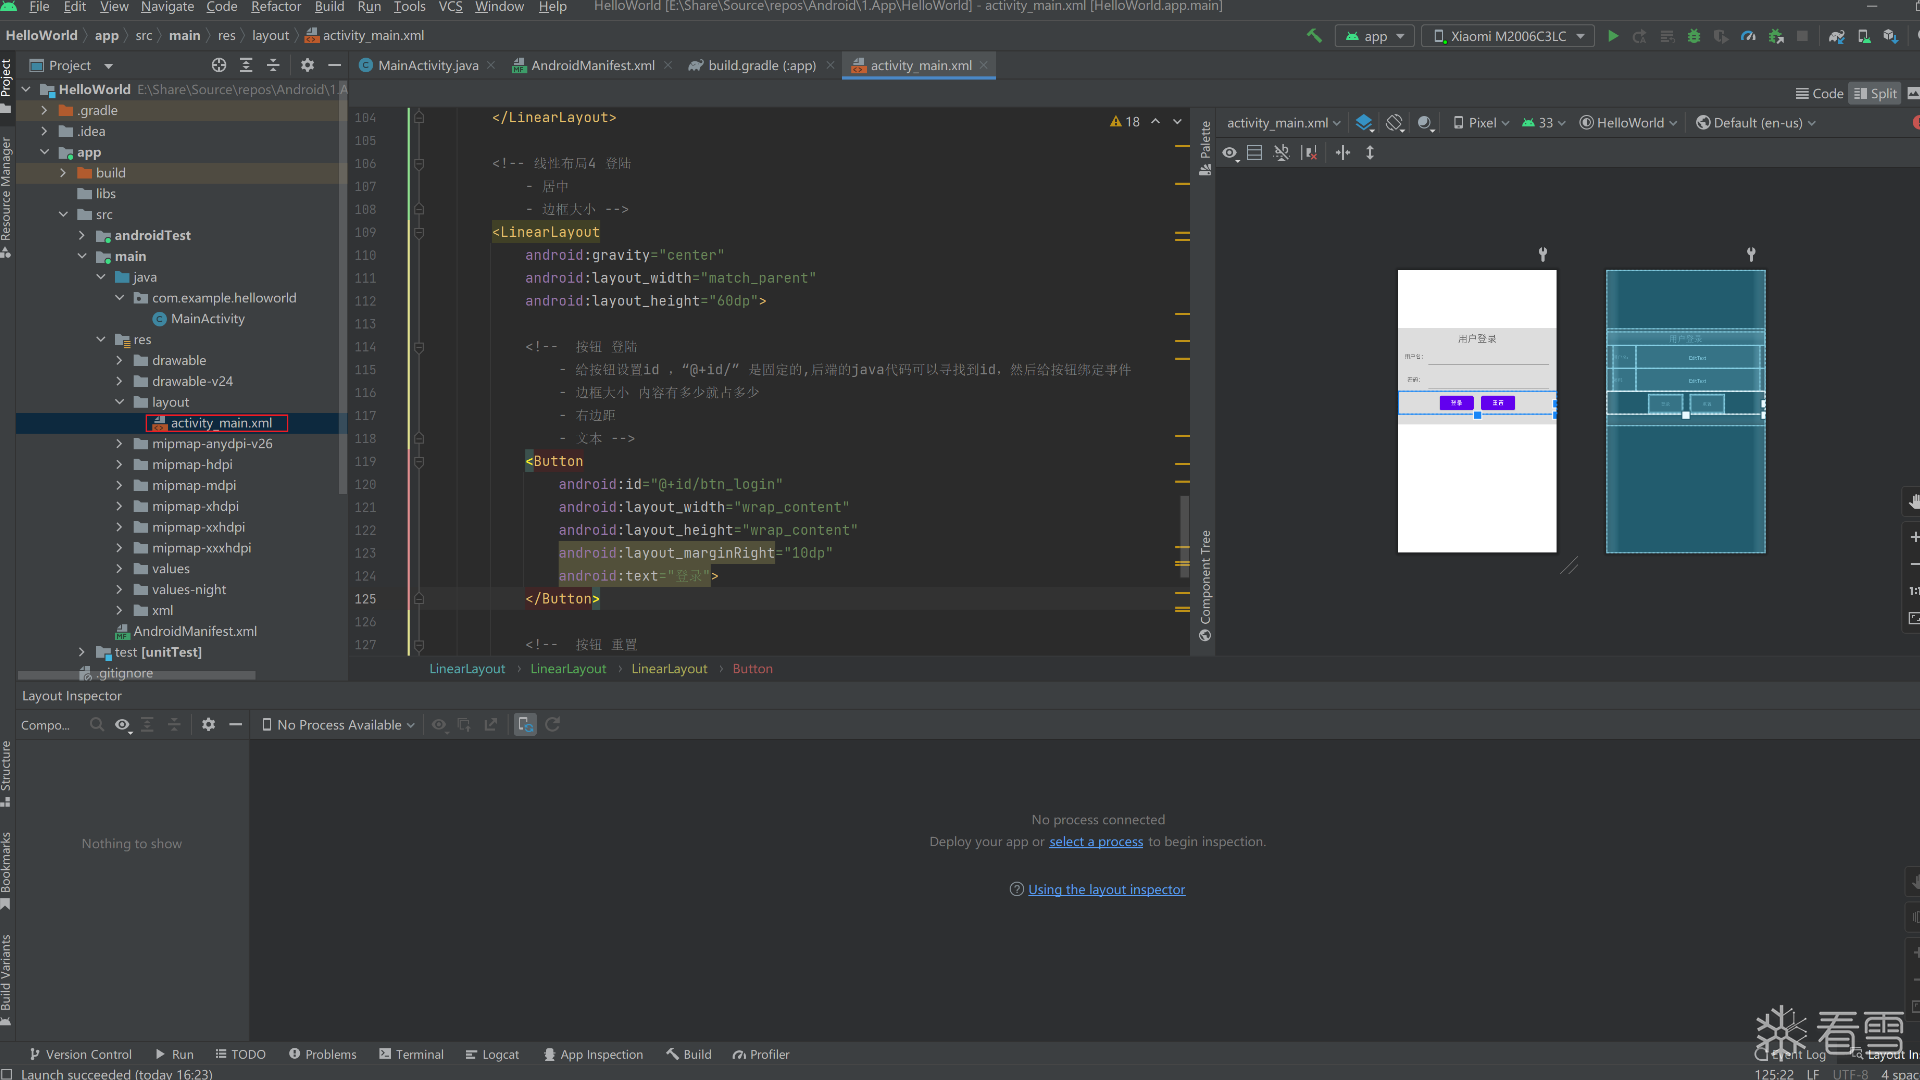This screenshot has height=1080, width=1920.
Task: Click the Sync Project with Gradle icon
Action: point(1836,36)
